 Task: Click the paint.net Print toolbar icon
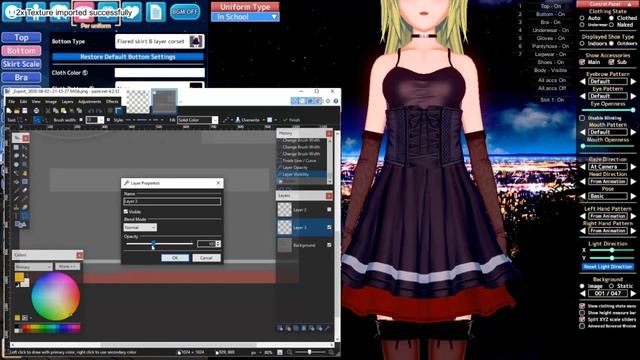click(x=36, y=111)
